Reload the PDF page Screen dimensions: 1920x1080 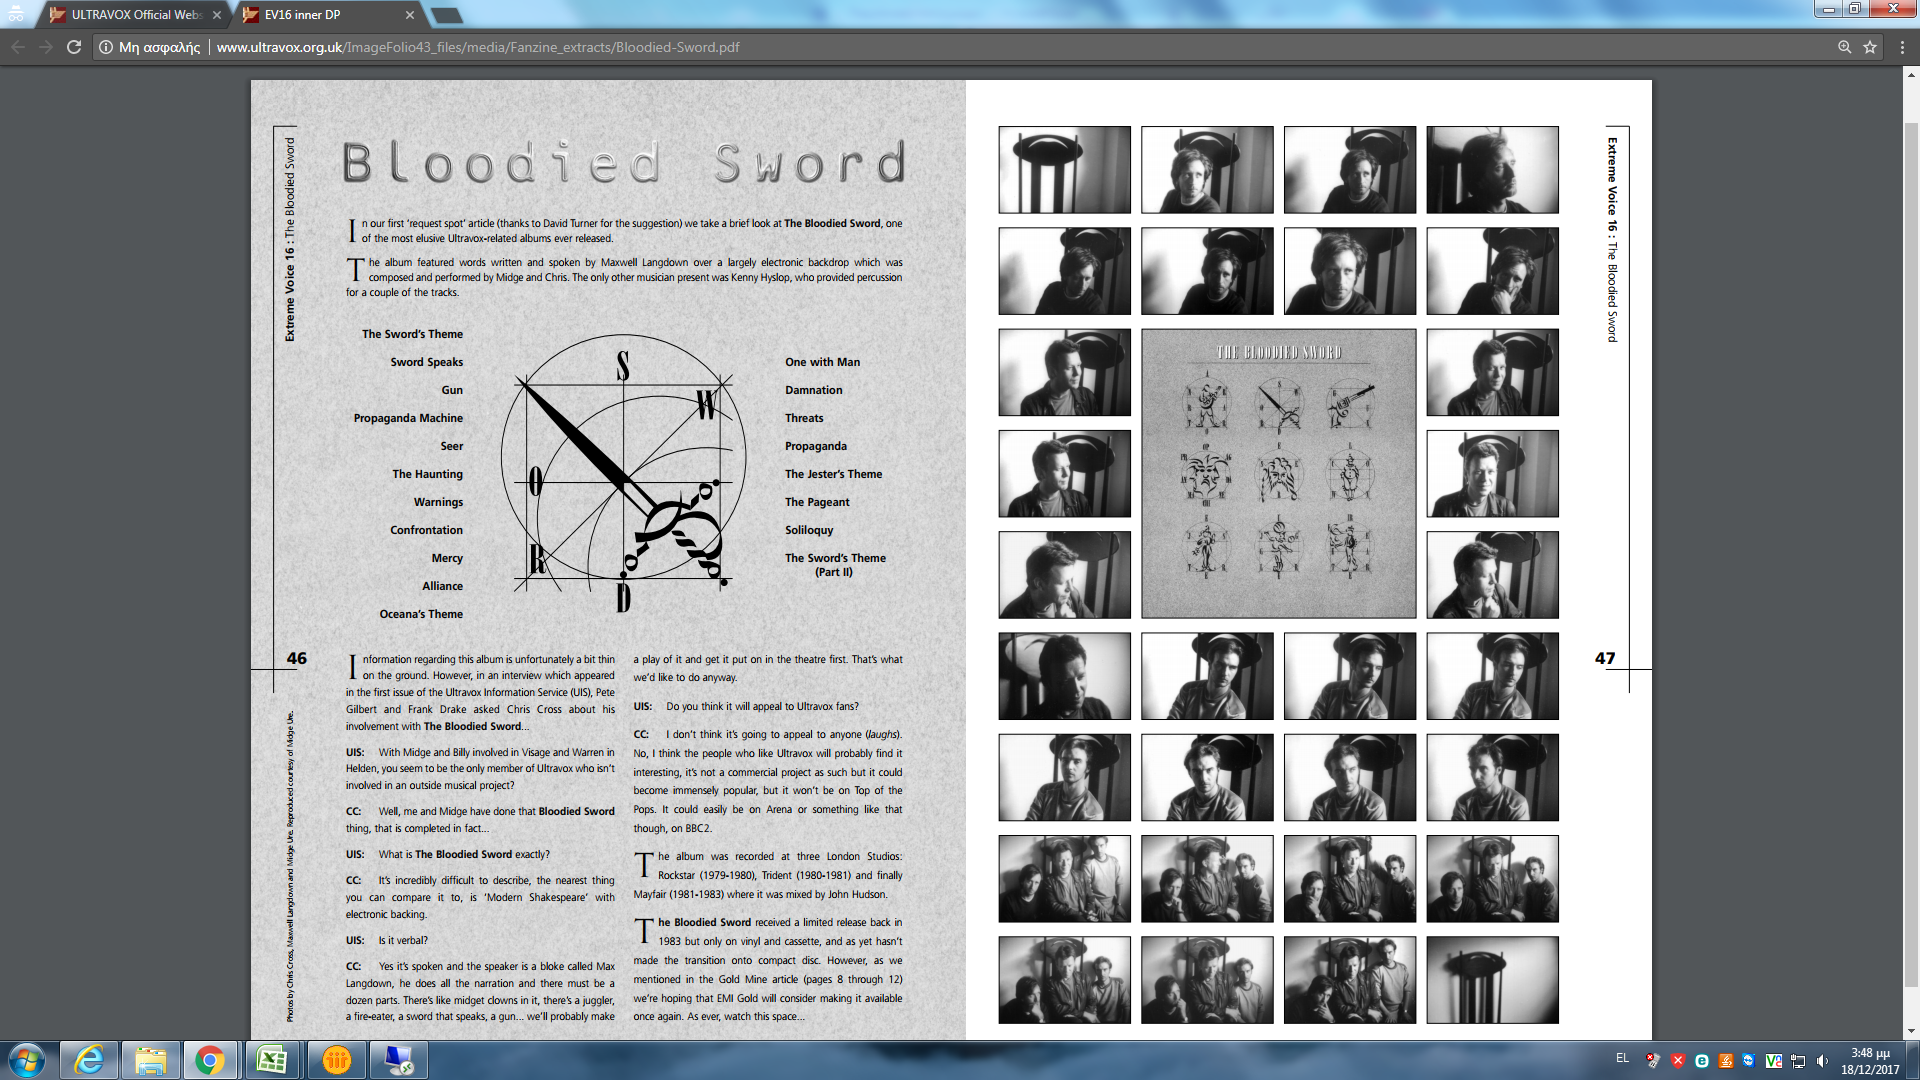[x=74, y=47]
